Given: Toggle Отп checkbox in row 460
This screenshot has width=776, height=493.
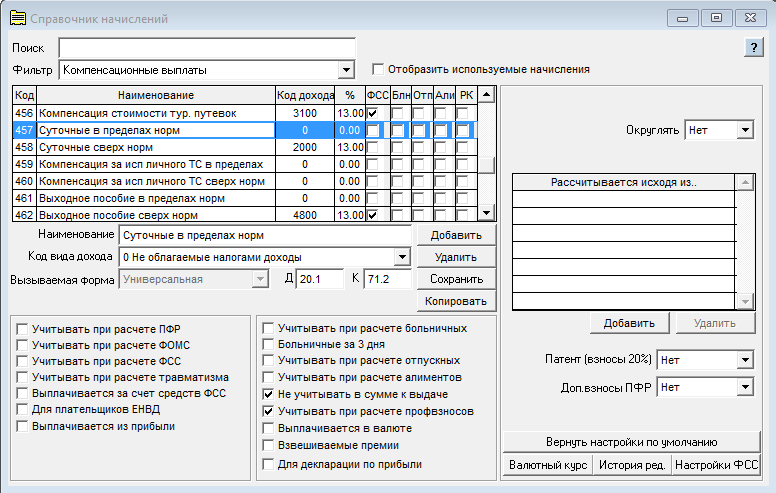Looking at the screenshot, I should click(418, 181).
